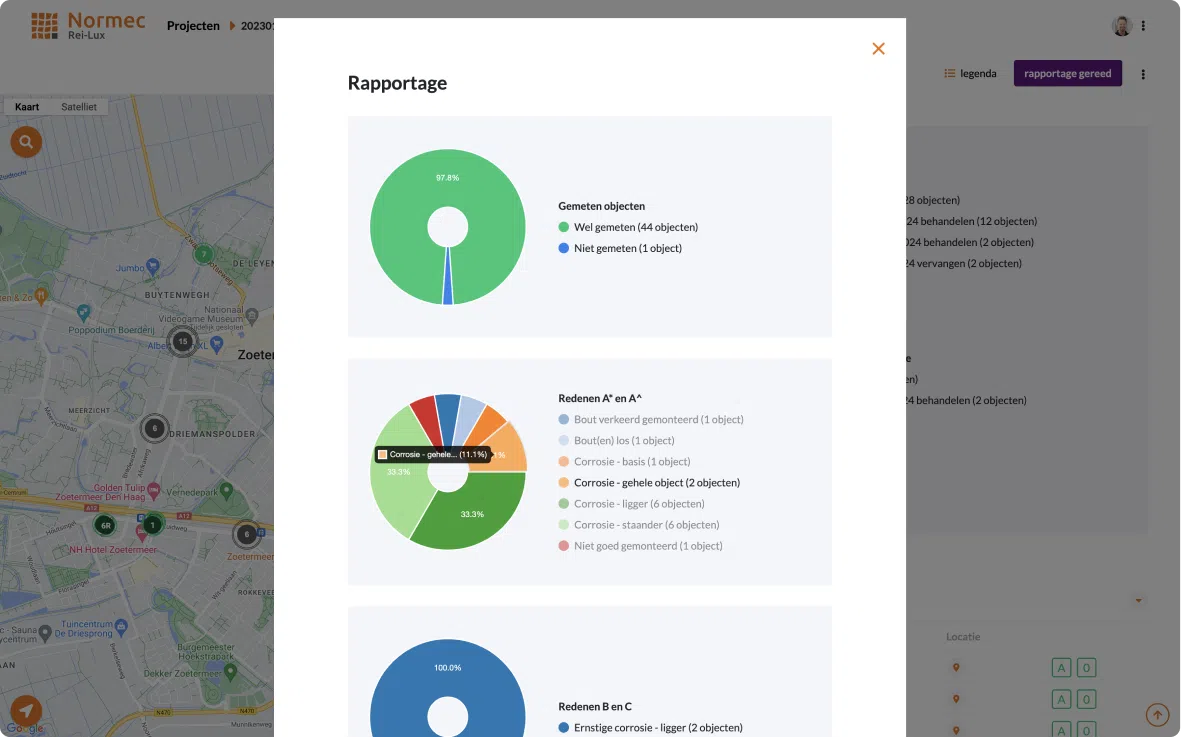Screen dimensions: 1181x738
Task: Expand the small orange dropdown arrow above Locatie
Action: click(1138, 600)
